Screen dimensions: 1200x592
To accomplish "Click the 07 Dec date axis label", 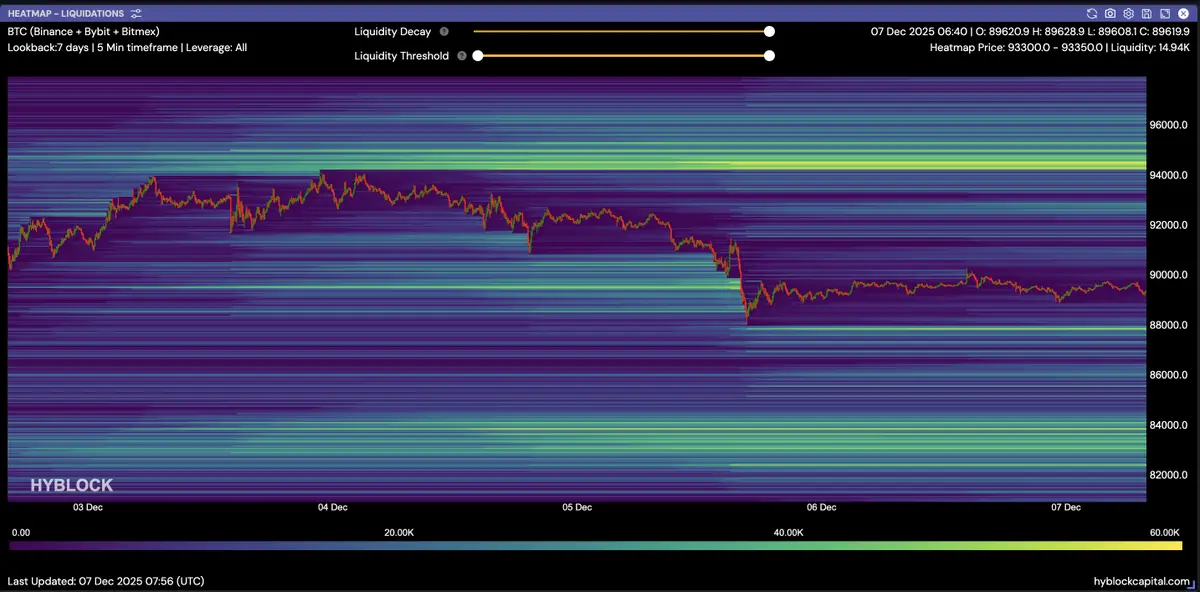I will (1066, 508).
